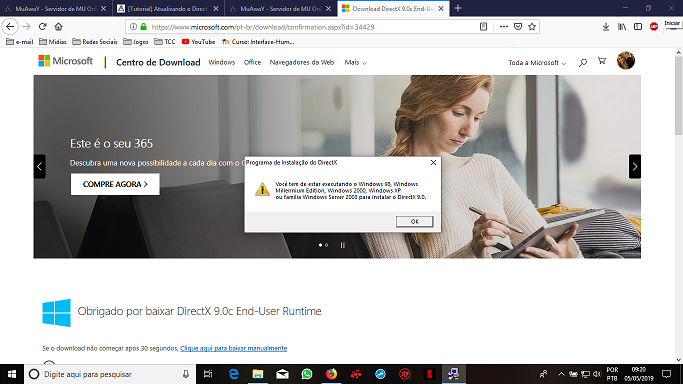The width and height of the screenshot is (683, 384).
Task: Expand the Mais menu
Action: coord(355,62)
